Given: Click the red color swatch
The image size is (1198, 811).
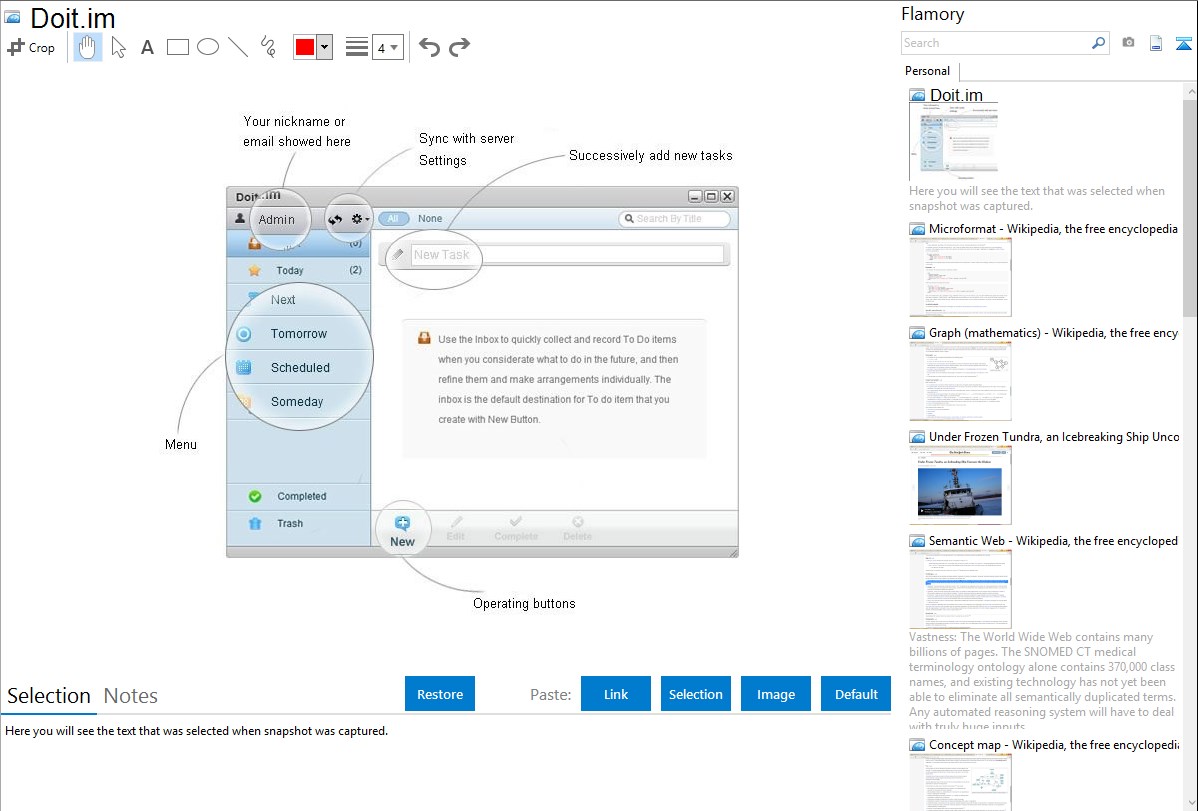Looking at the screenshot, I should (305, 47).
